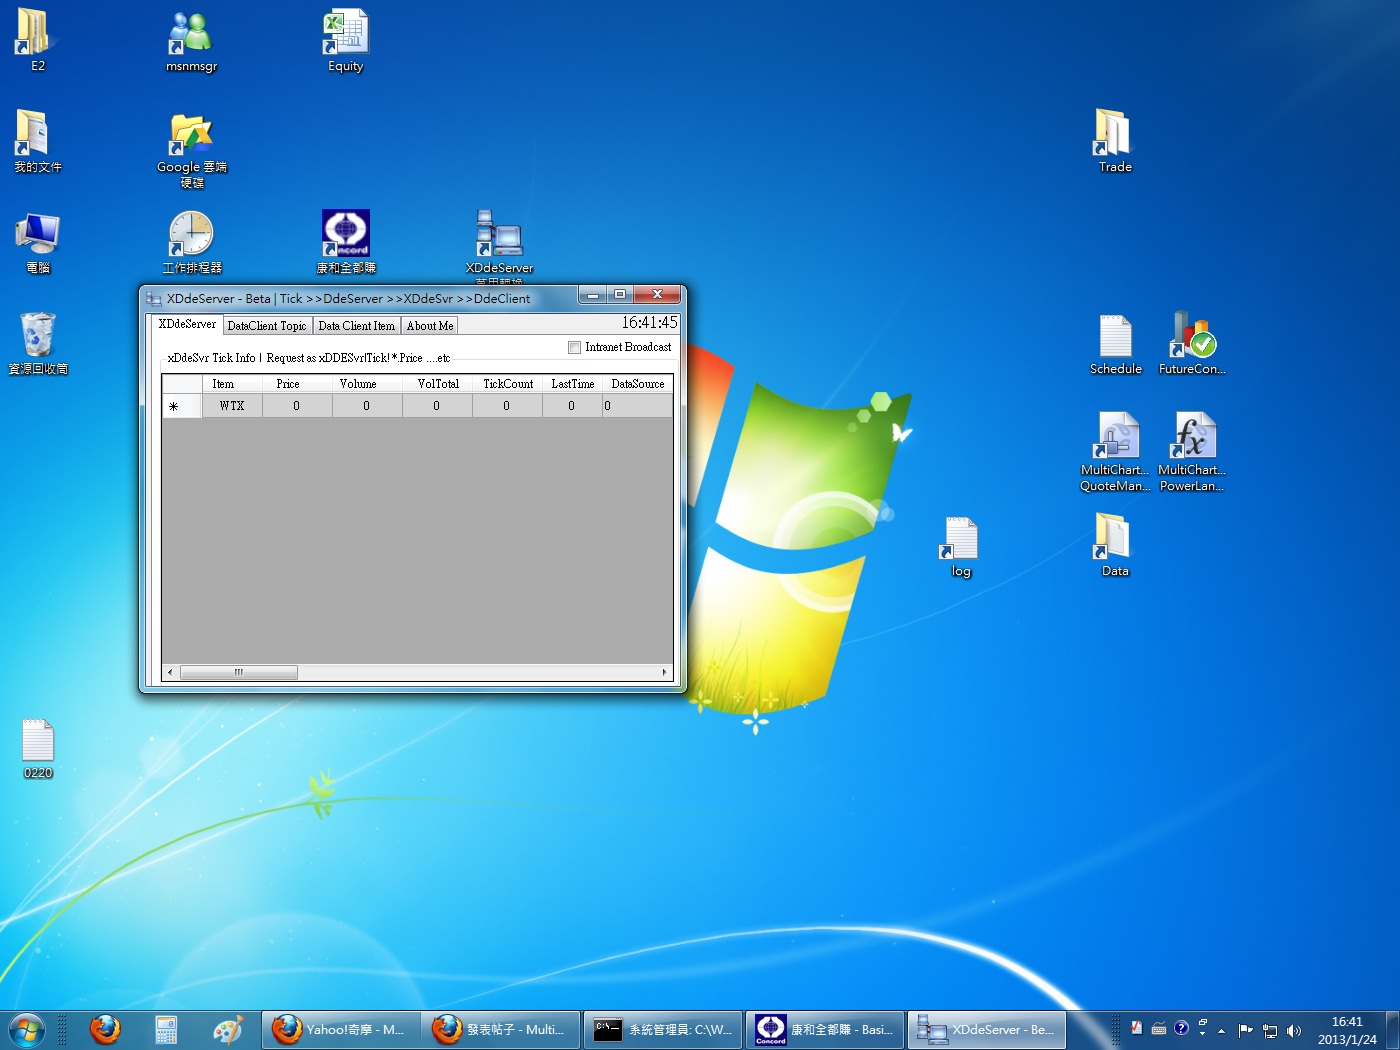Open network icon in system tray
This screenshot has width=1400, height=1050.
click(1269, 1030)
